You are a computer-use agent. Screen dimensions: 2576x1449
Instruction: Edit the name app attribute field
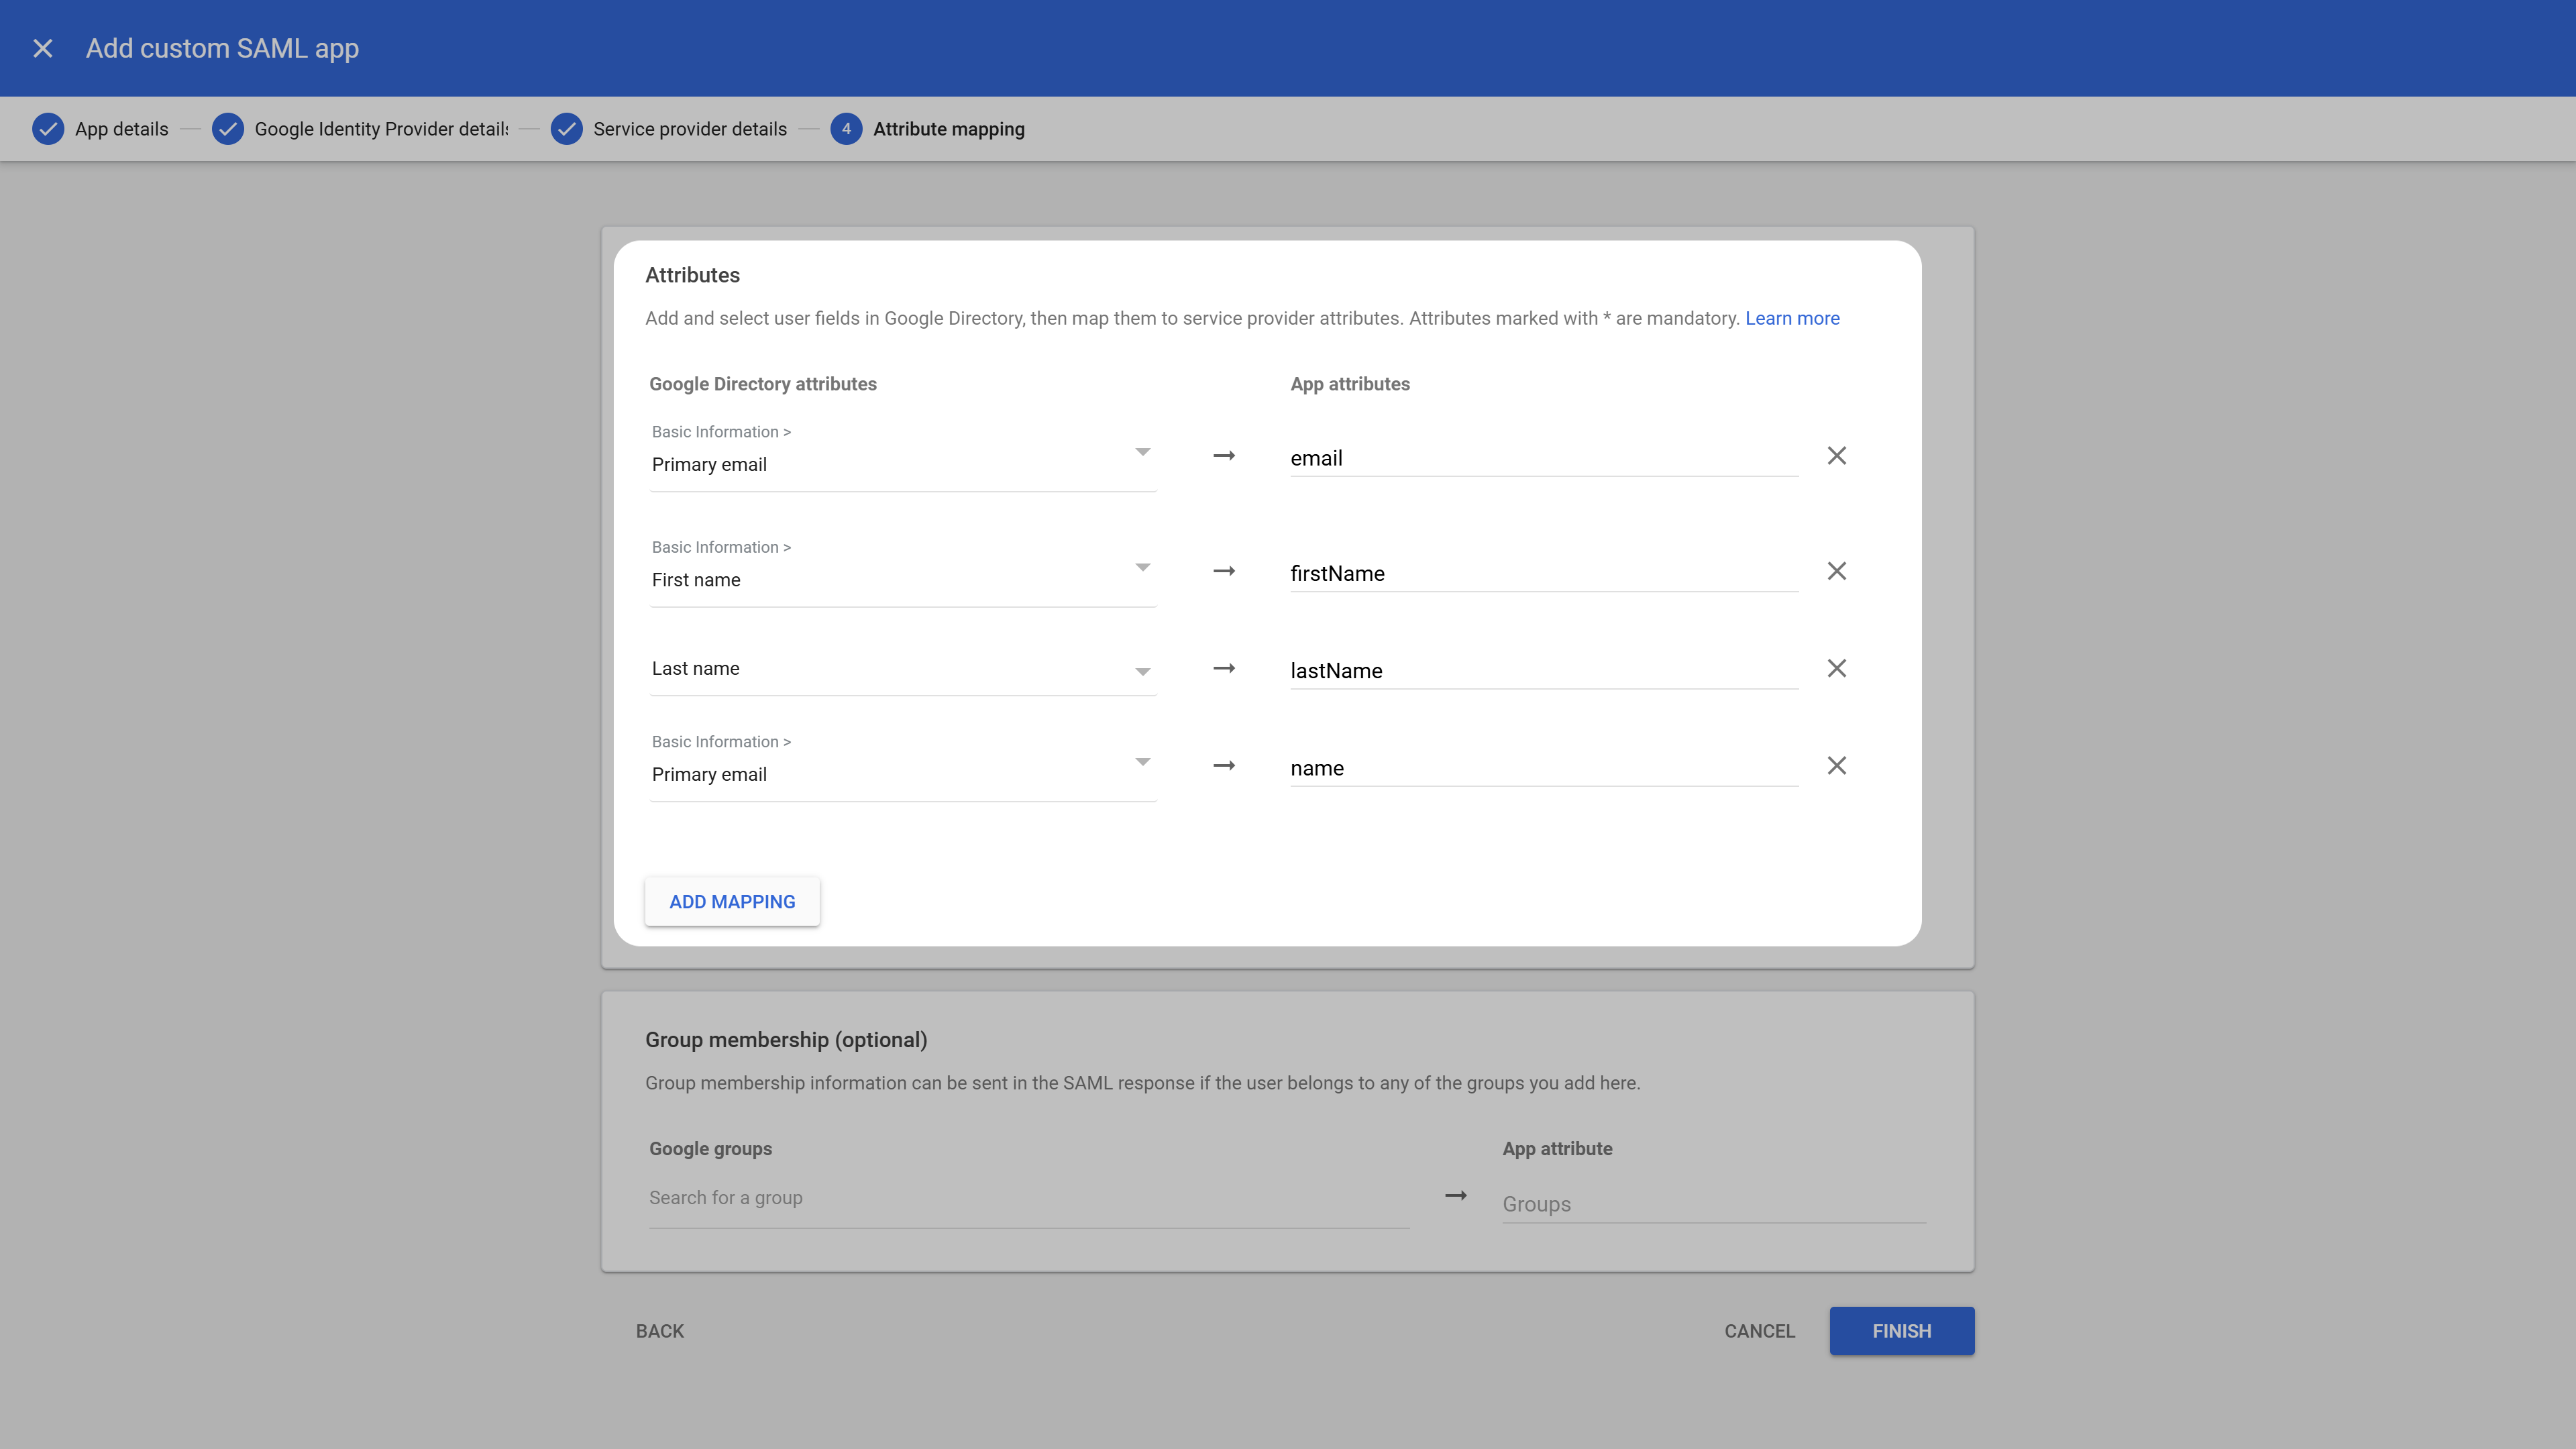click(1543, 768)
